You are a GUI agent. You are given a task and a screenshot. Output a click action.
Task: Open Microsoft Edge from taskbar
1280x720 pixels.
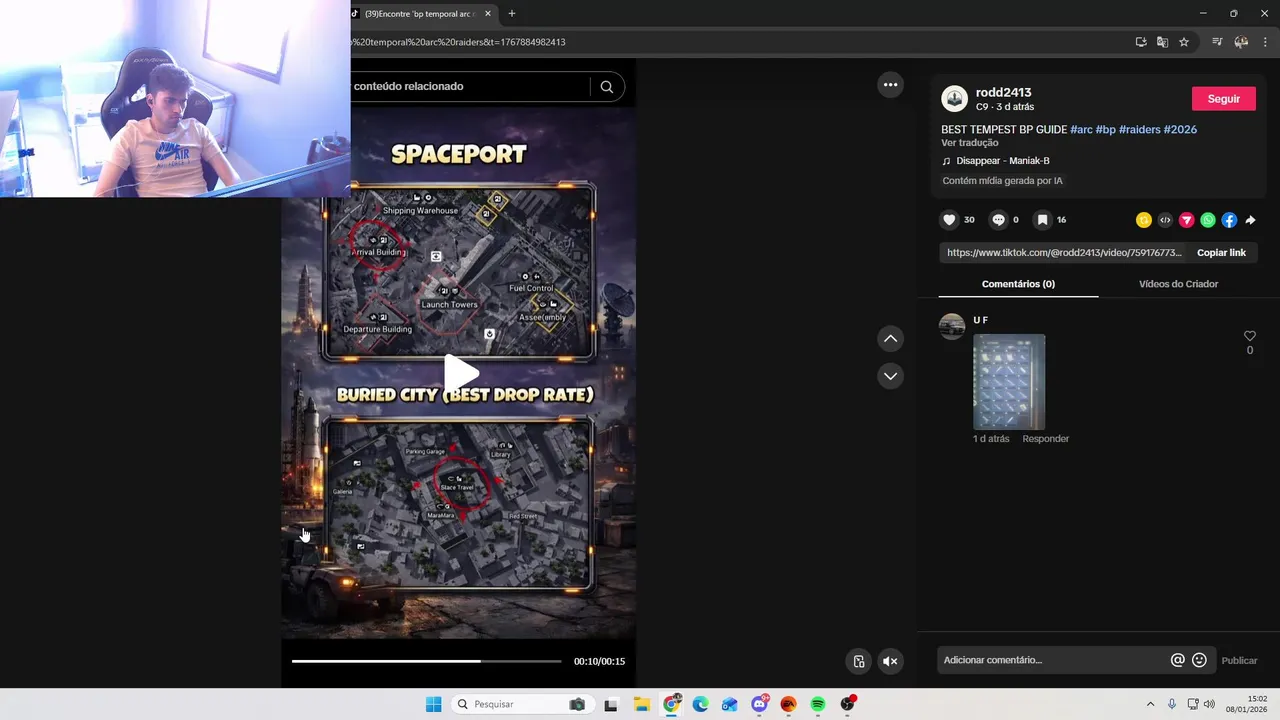click(701, 704)
